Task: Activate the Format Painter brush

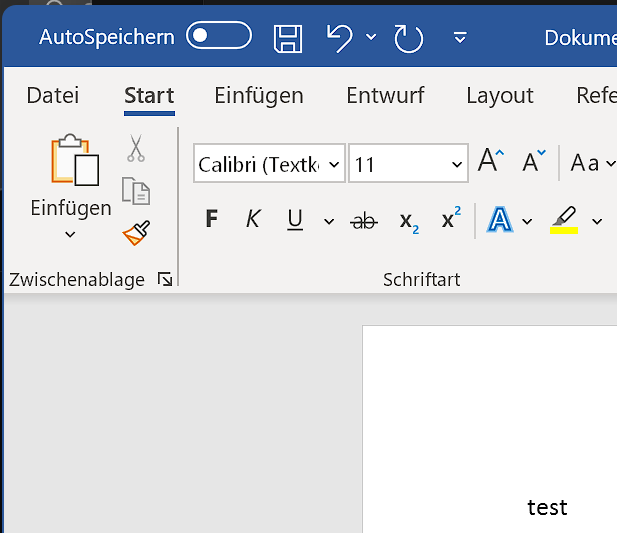Action: point(136,234)
